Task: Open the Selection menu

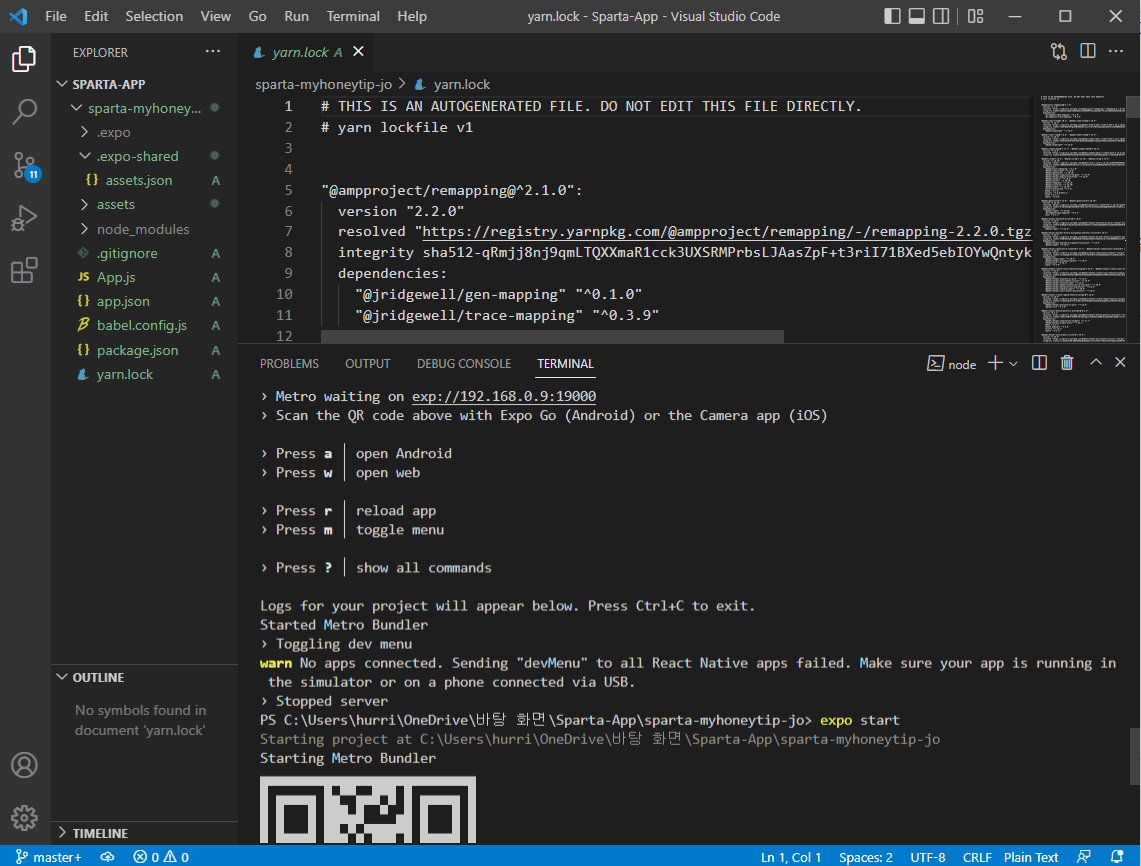Action: (x=154, y=16)
